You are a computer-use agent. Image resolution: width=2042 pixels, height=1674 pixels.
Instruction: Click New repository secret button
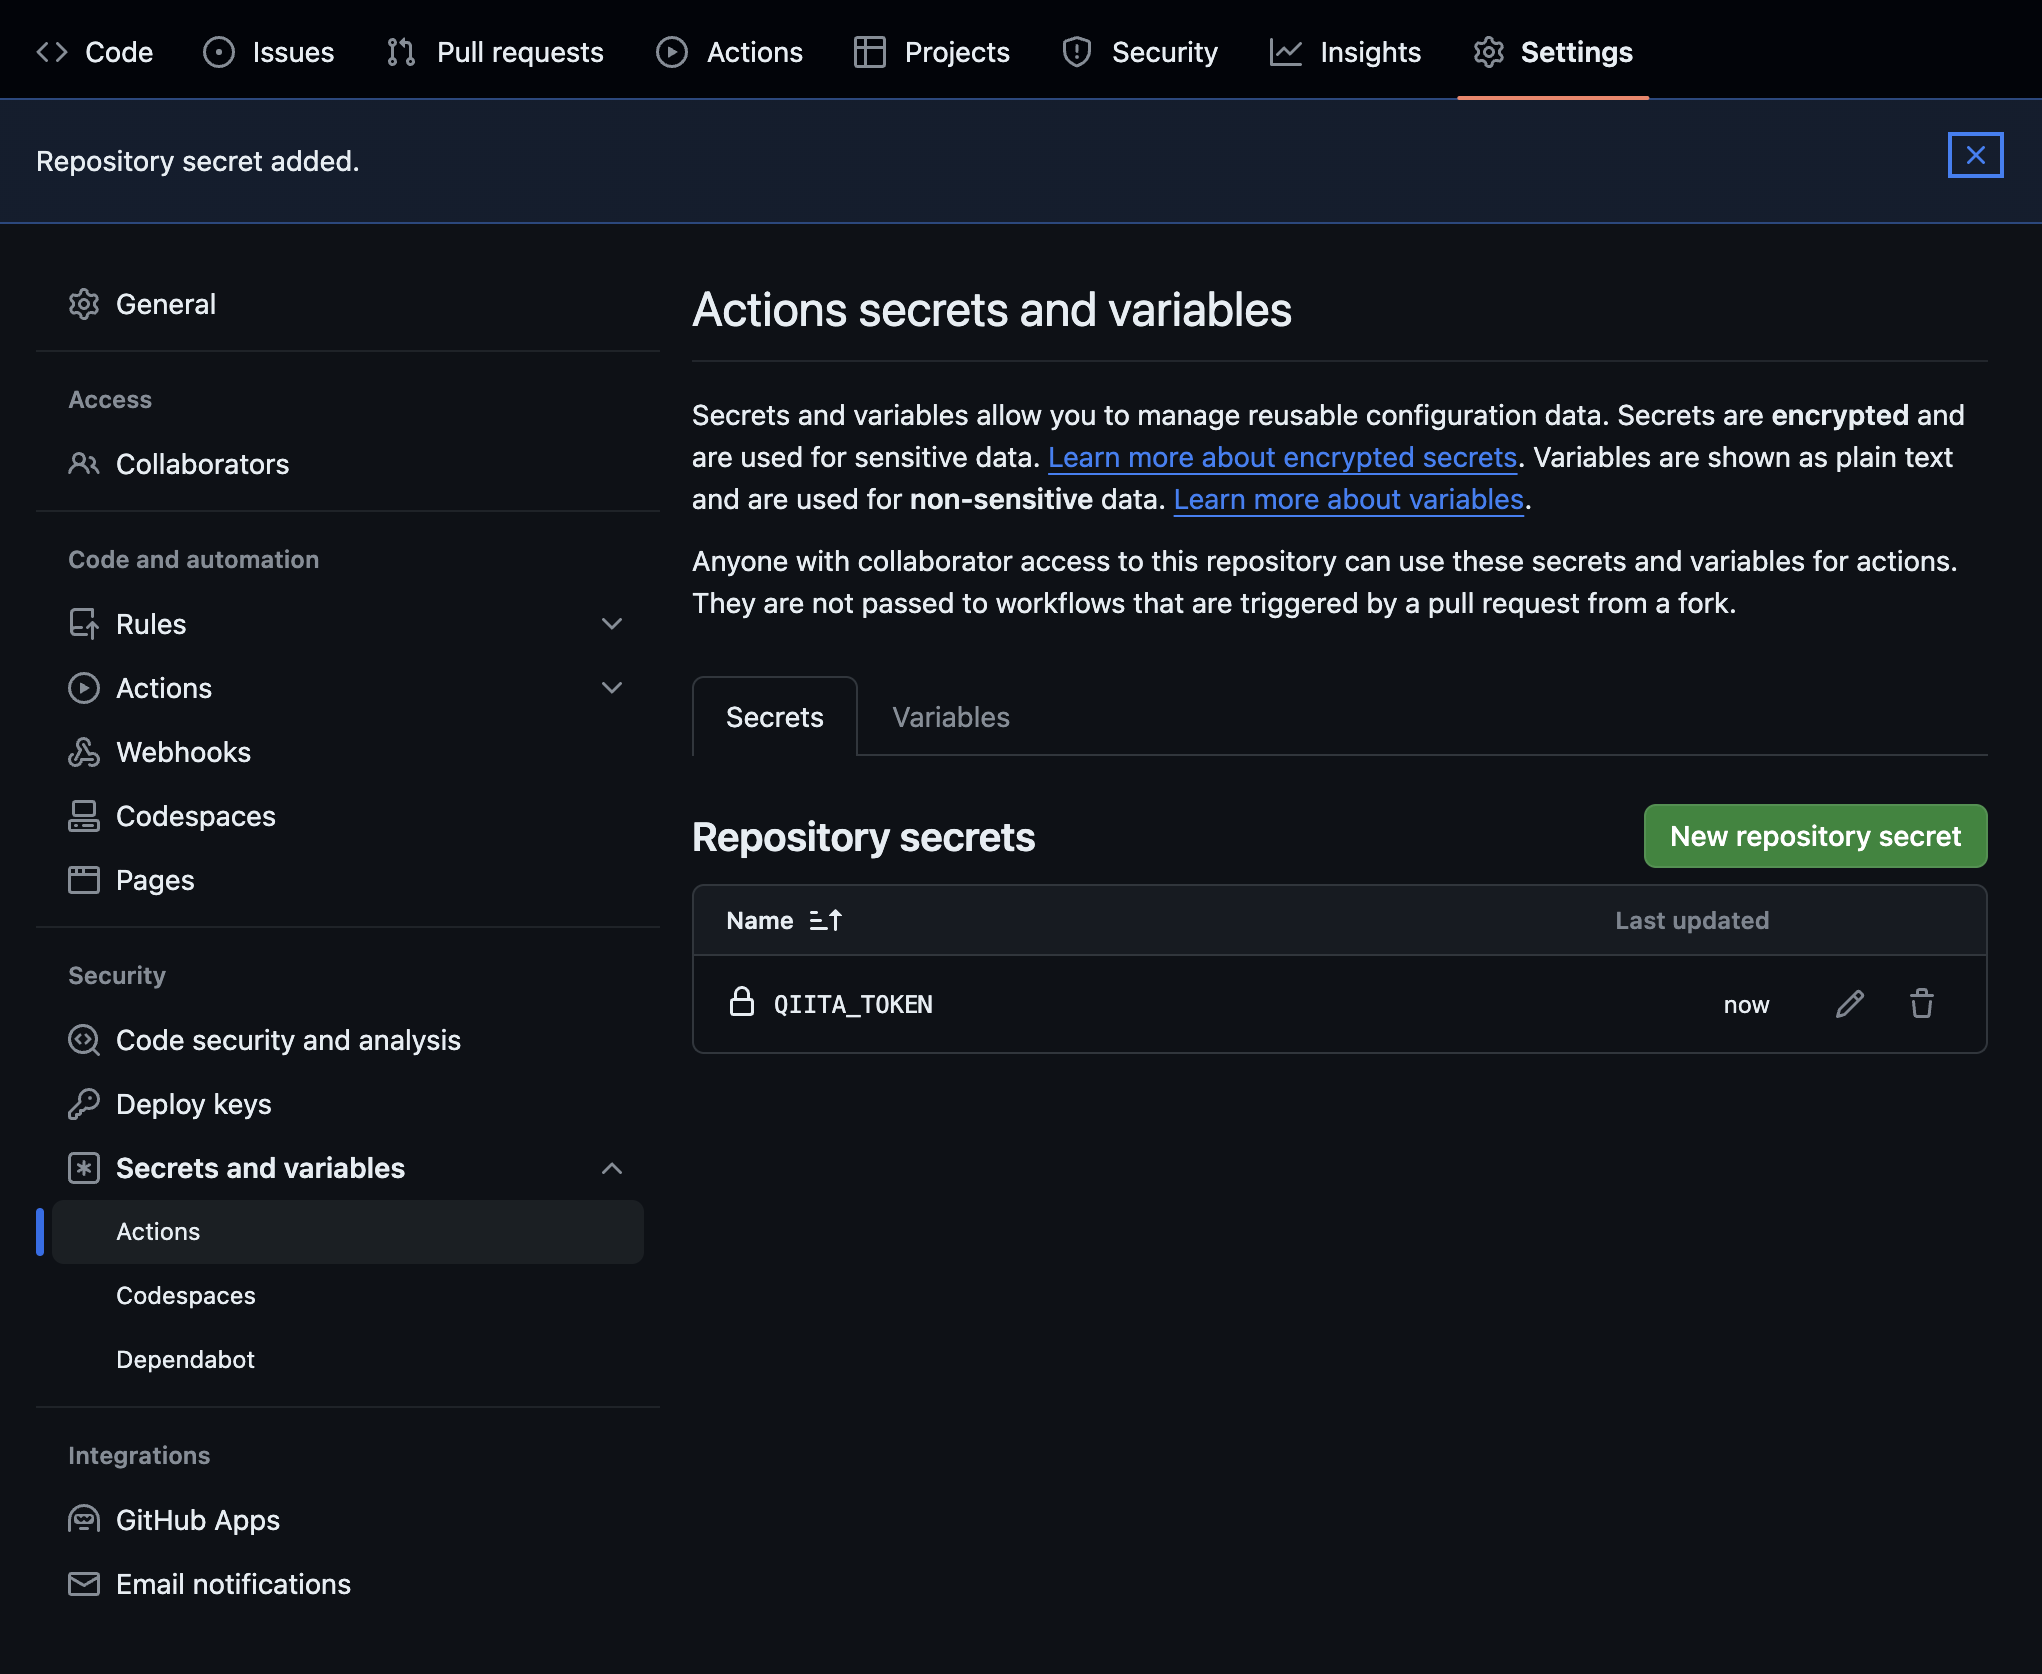[1814, 836]
